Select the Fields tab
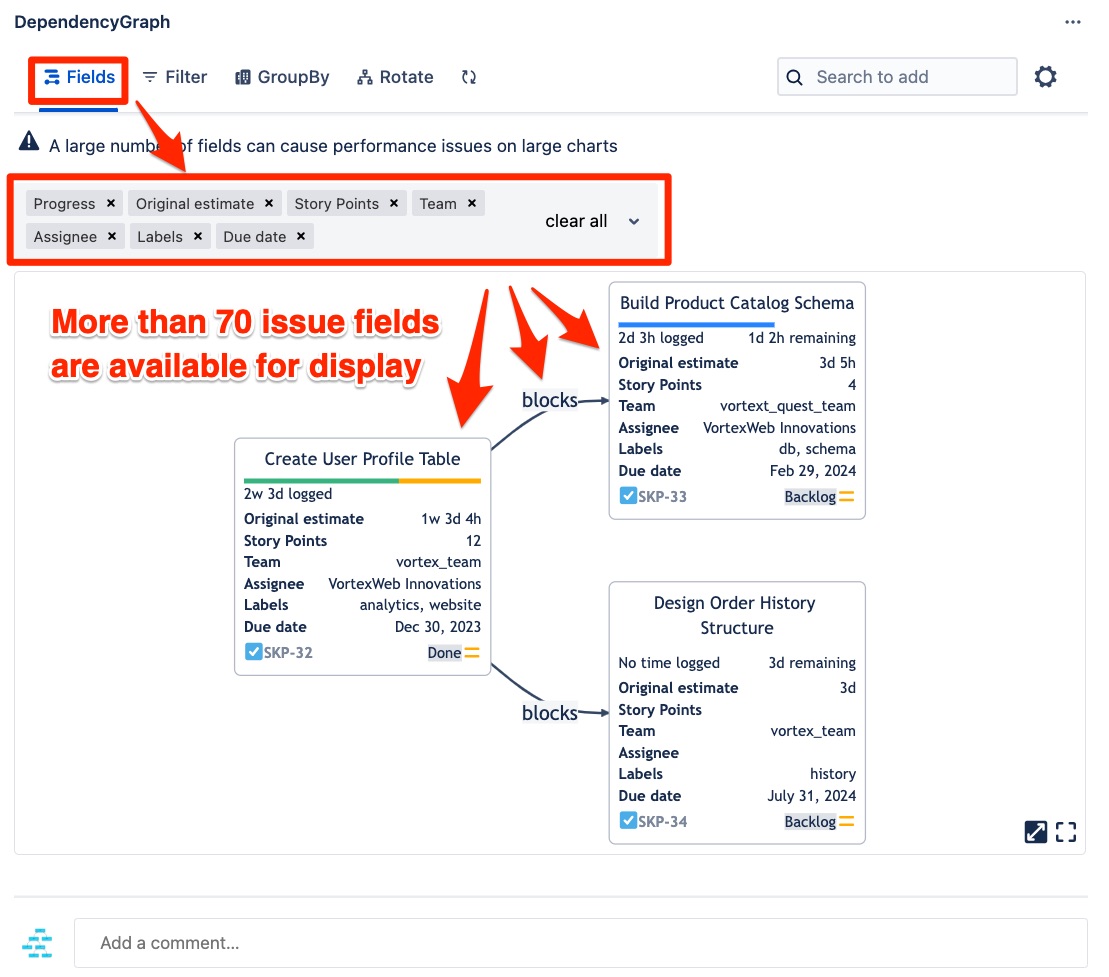The image size is (1109, 977). [x=79, y=77]
